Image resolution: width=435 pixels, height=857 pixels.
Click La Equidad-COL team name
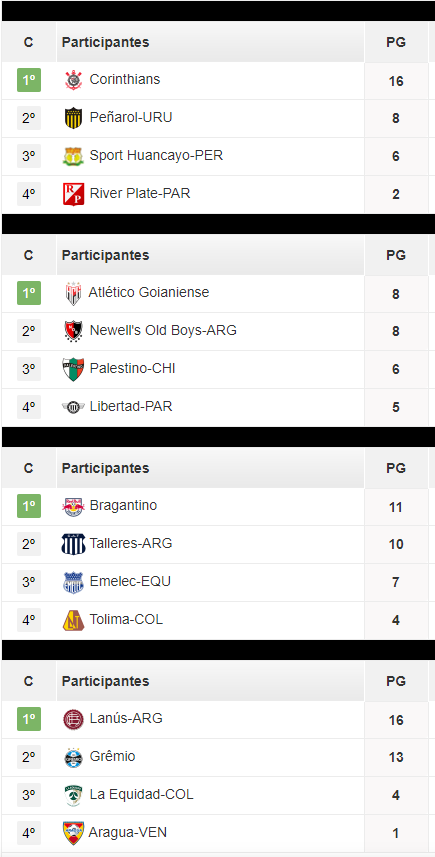pos(142,795)
